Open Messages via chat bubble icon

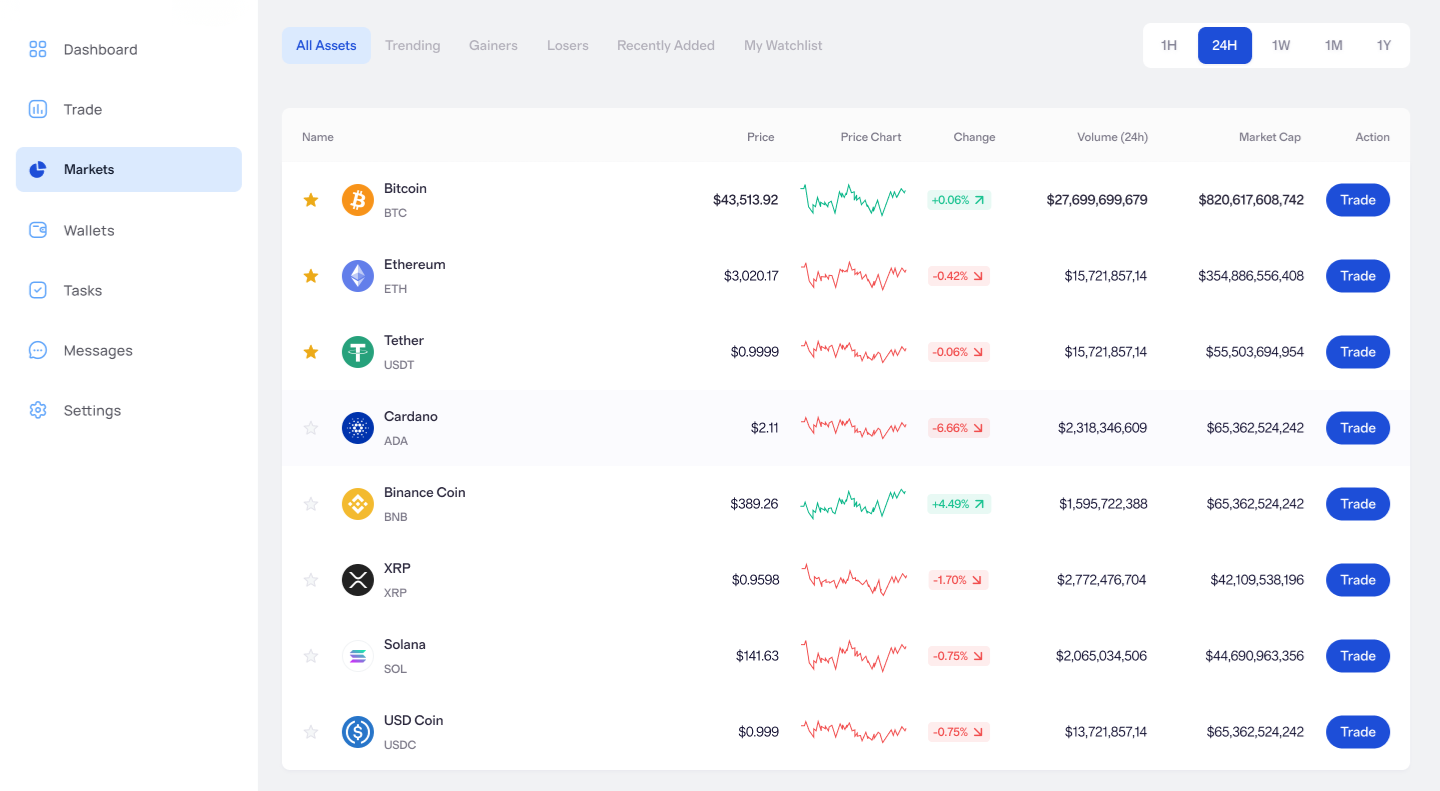pyautogui.click(x=38, y=350)
